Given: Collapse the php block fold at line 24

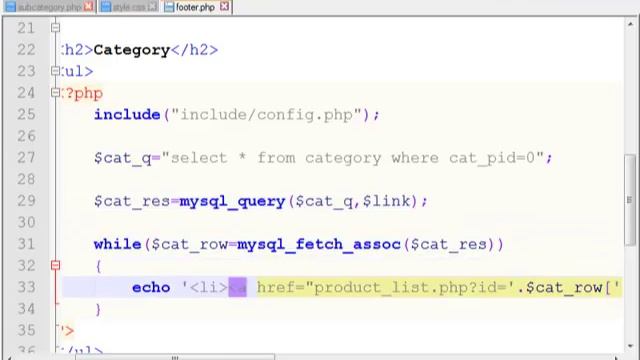Looking at the screenshot, I should tap(56, 93).
